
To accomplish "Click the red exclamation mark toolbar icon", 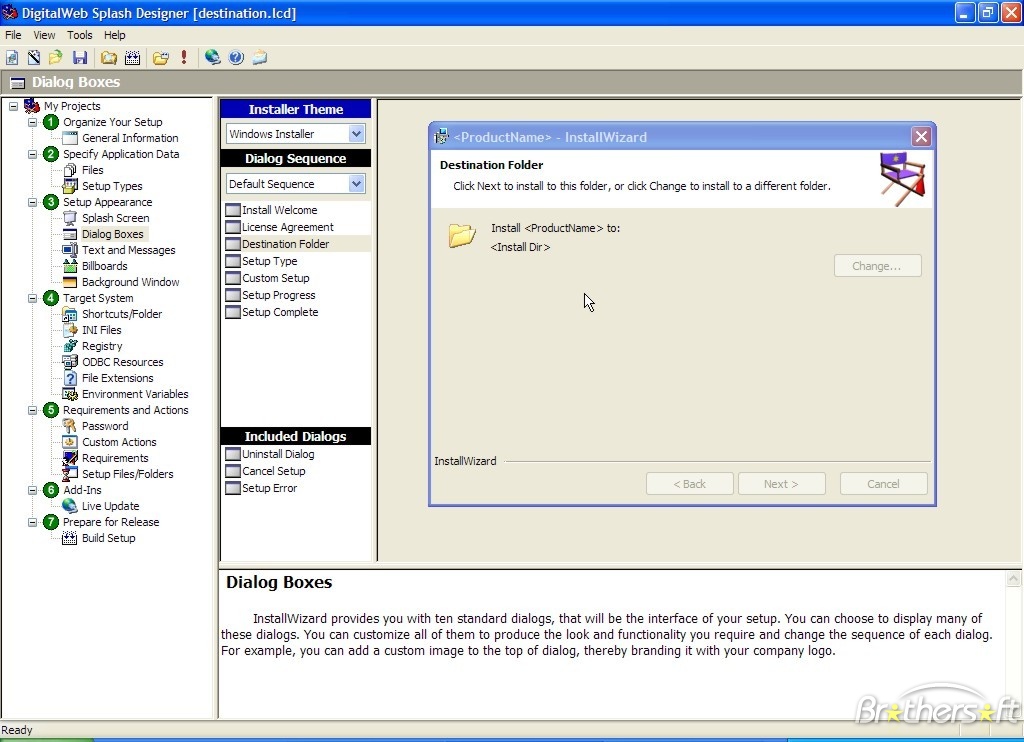I will click(x=184, y=57).
